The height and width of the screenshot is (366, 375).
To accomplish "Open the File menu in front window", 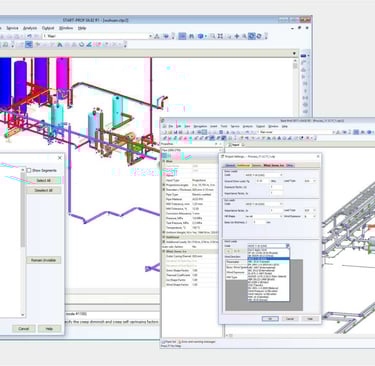I will [171, 126].
